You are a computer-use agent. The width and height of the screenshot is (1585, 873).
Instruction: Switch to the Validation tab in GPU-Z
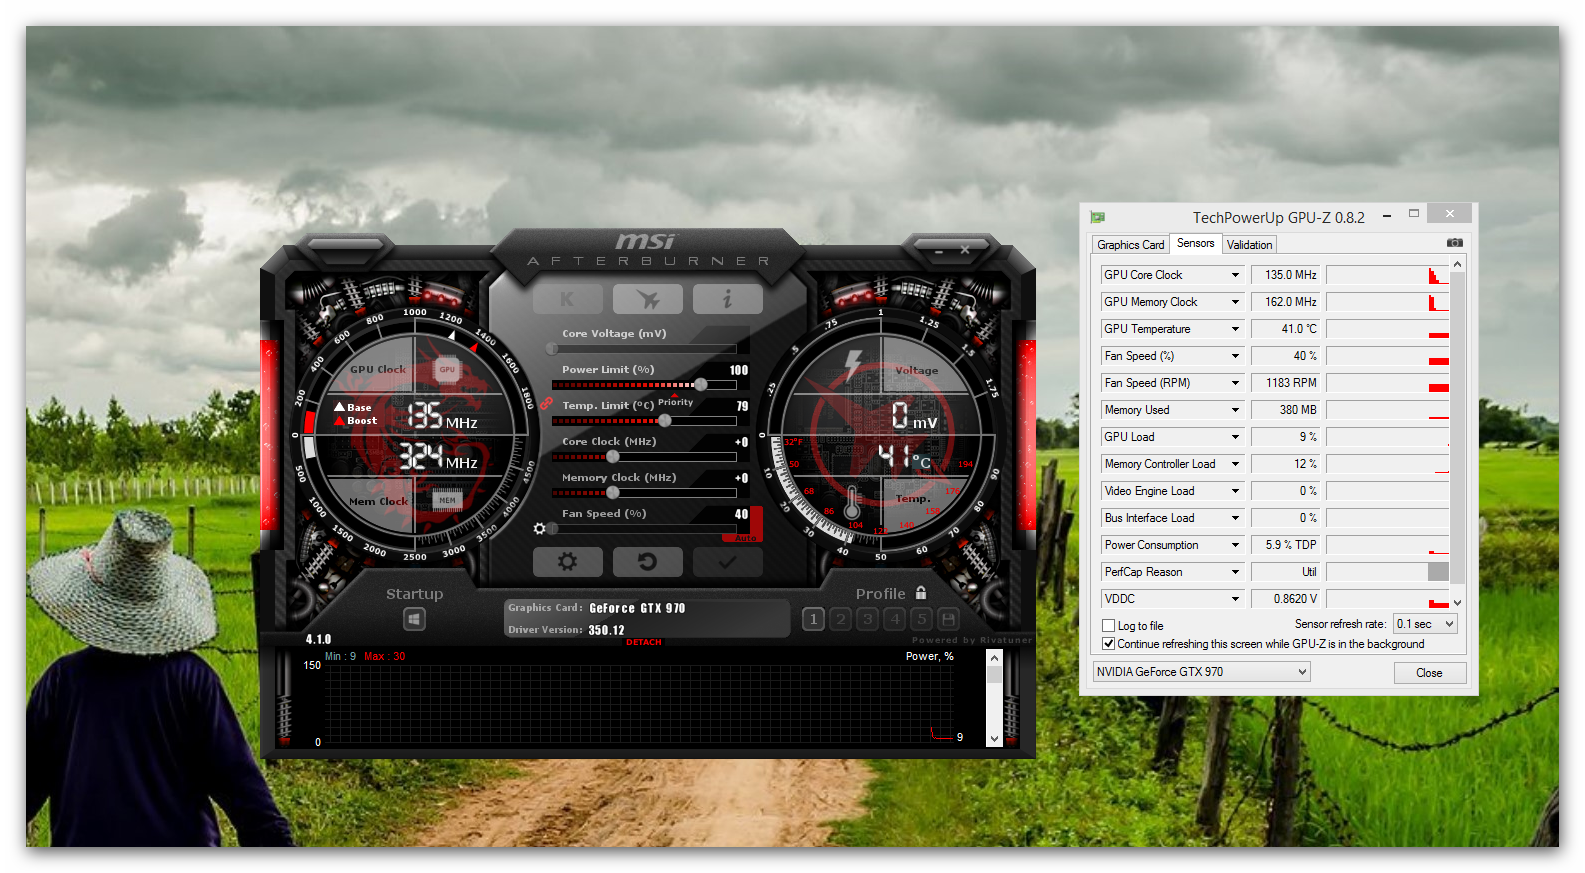coord(1250,245)
